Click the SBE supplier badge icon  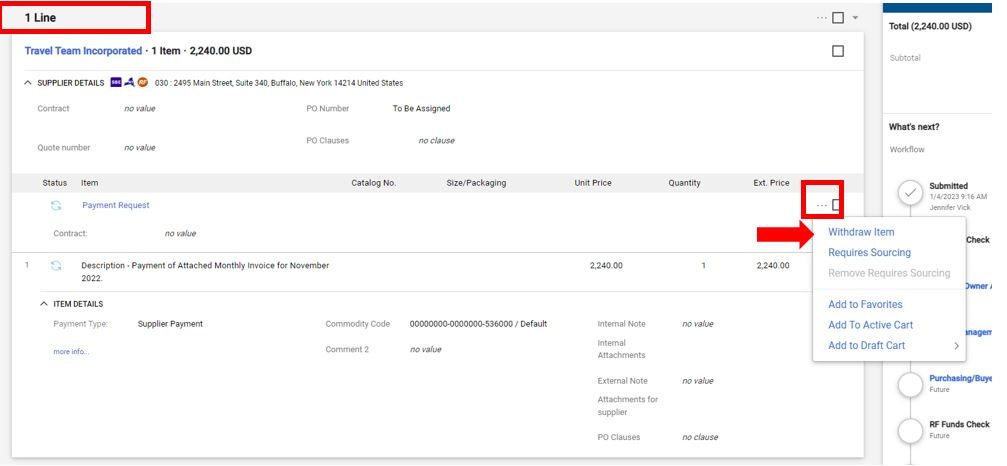coord(116,83)
